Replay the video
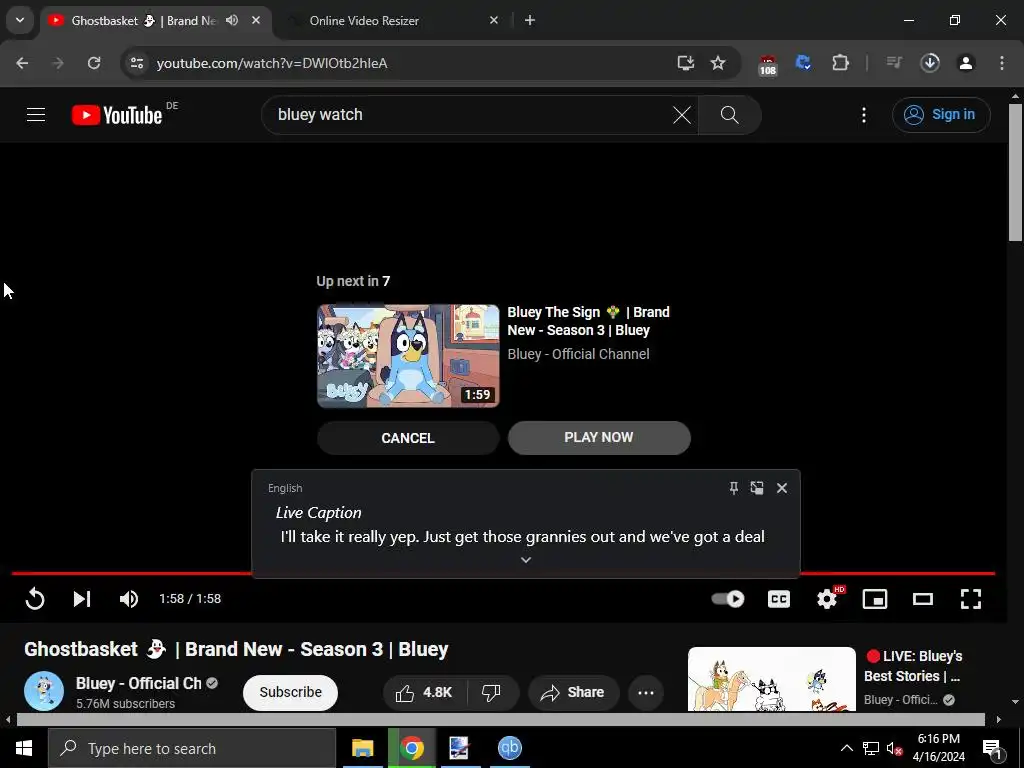This screenshot has width=1024, height=768. click(x=35, y=599)
